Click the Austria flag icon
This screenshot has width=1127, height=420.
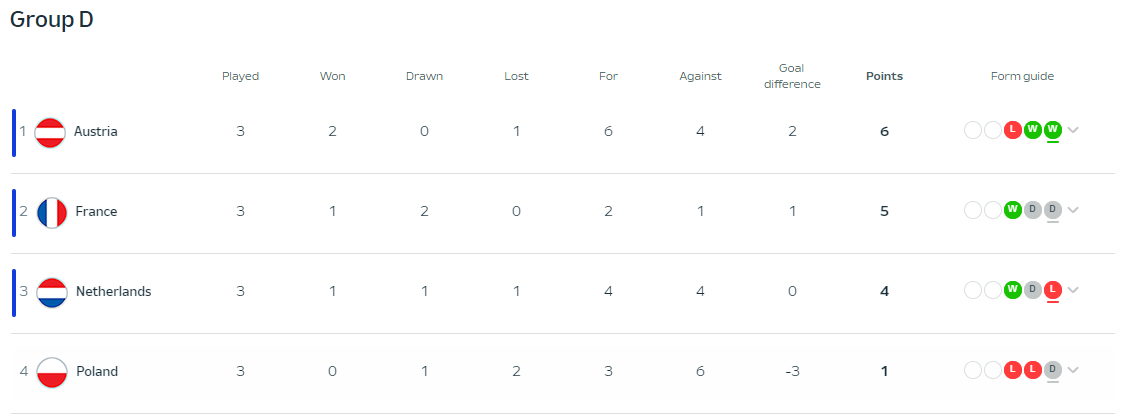pyautogui.click(x=50, y=132)
